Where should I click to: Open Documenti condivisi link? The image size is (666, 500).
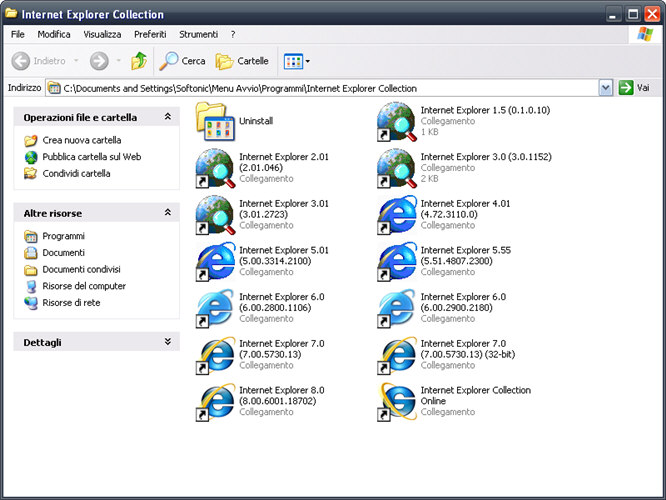(x=82, y=269)
